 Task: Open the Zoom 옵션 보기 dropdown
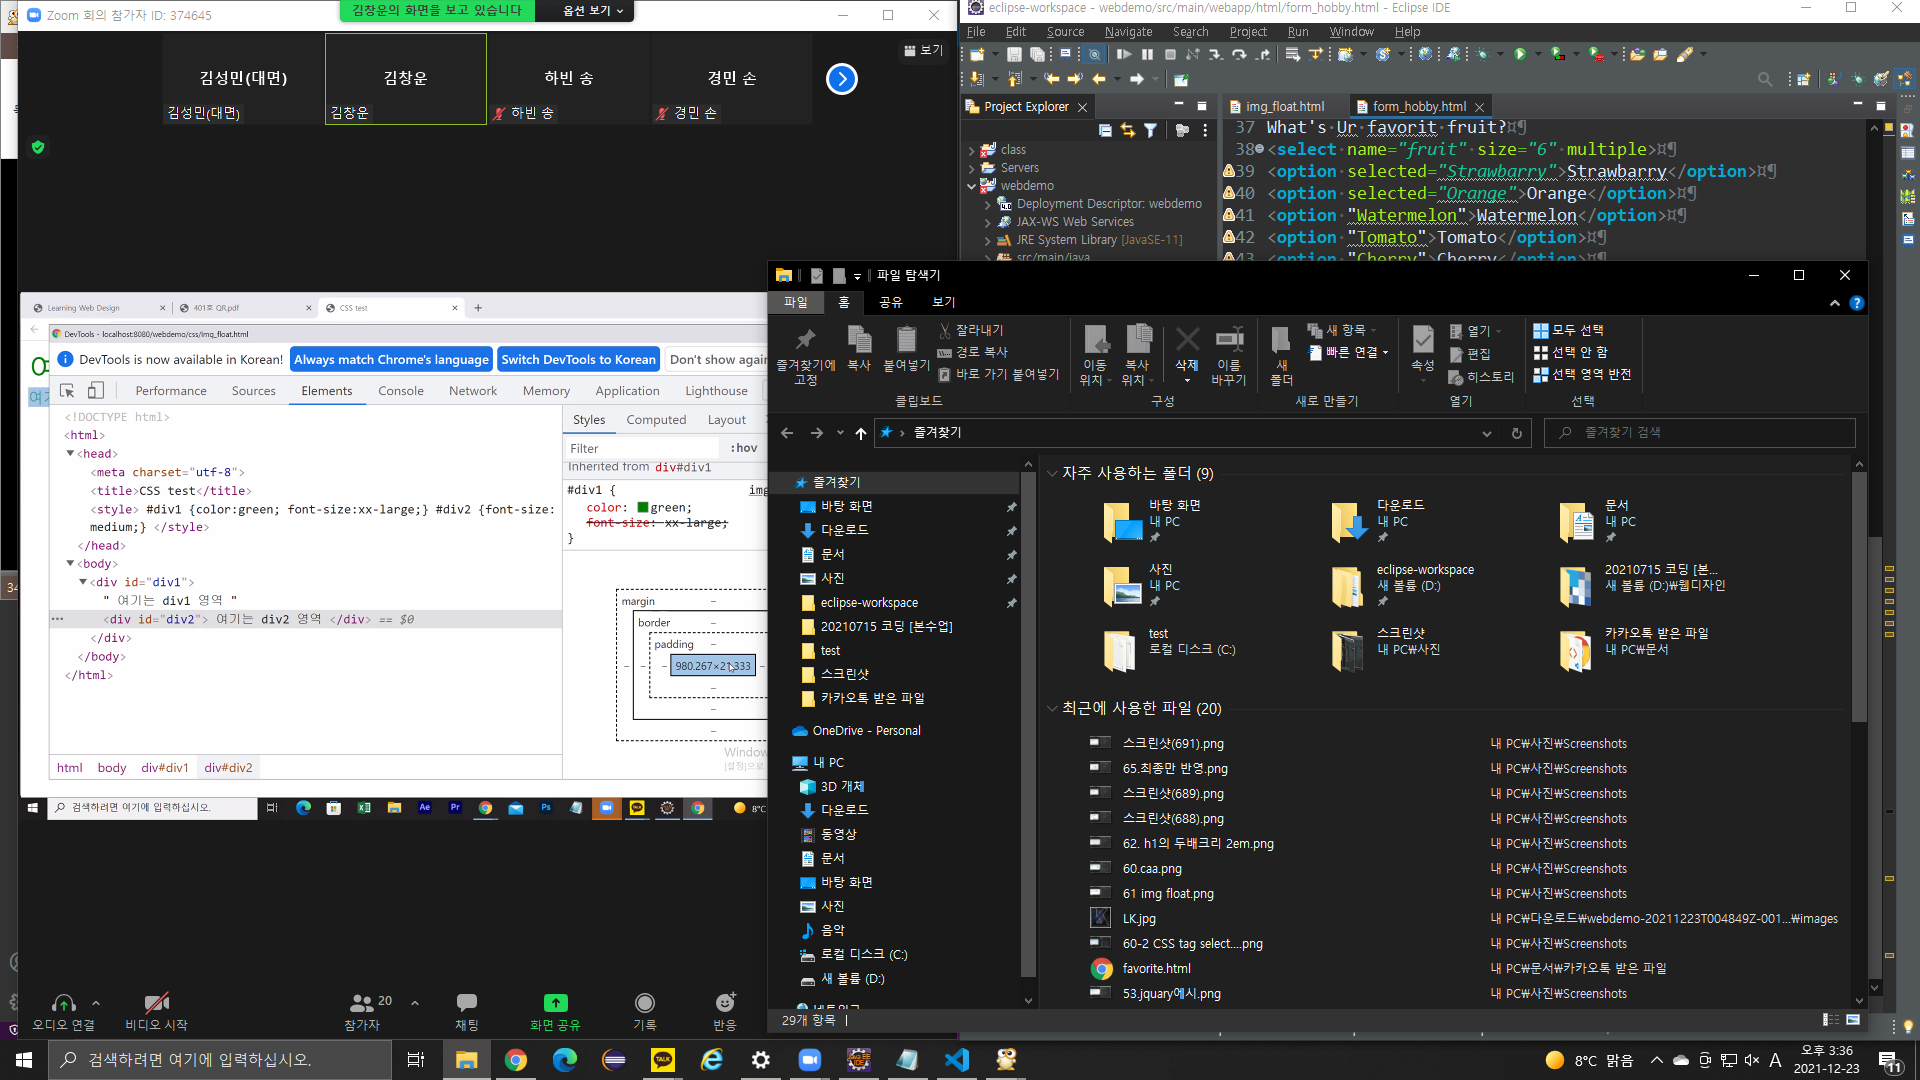(592, 10)
